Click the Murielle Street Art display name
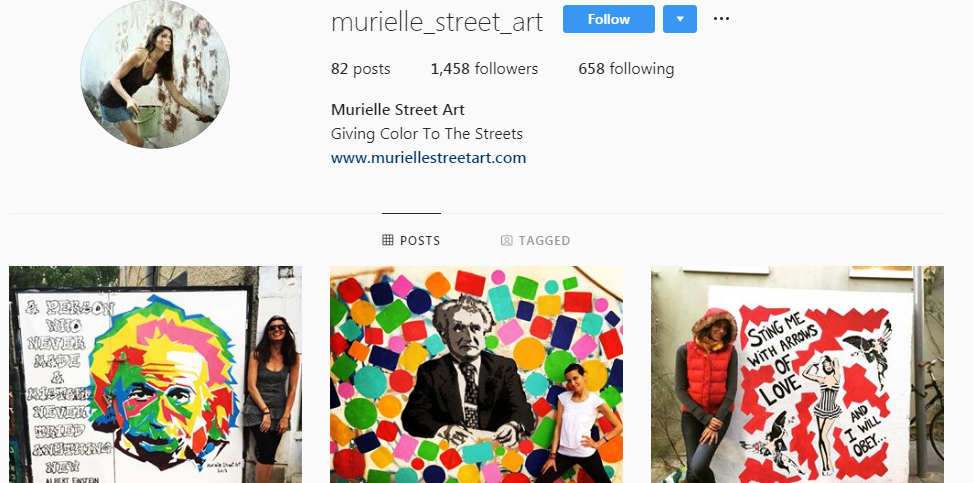This screenshot has height=483, width=973. (x=398, y=110)
